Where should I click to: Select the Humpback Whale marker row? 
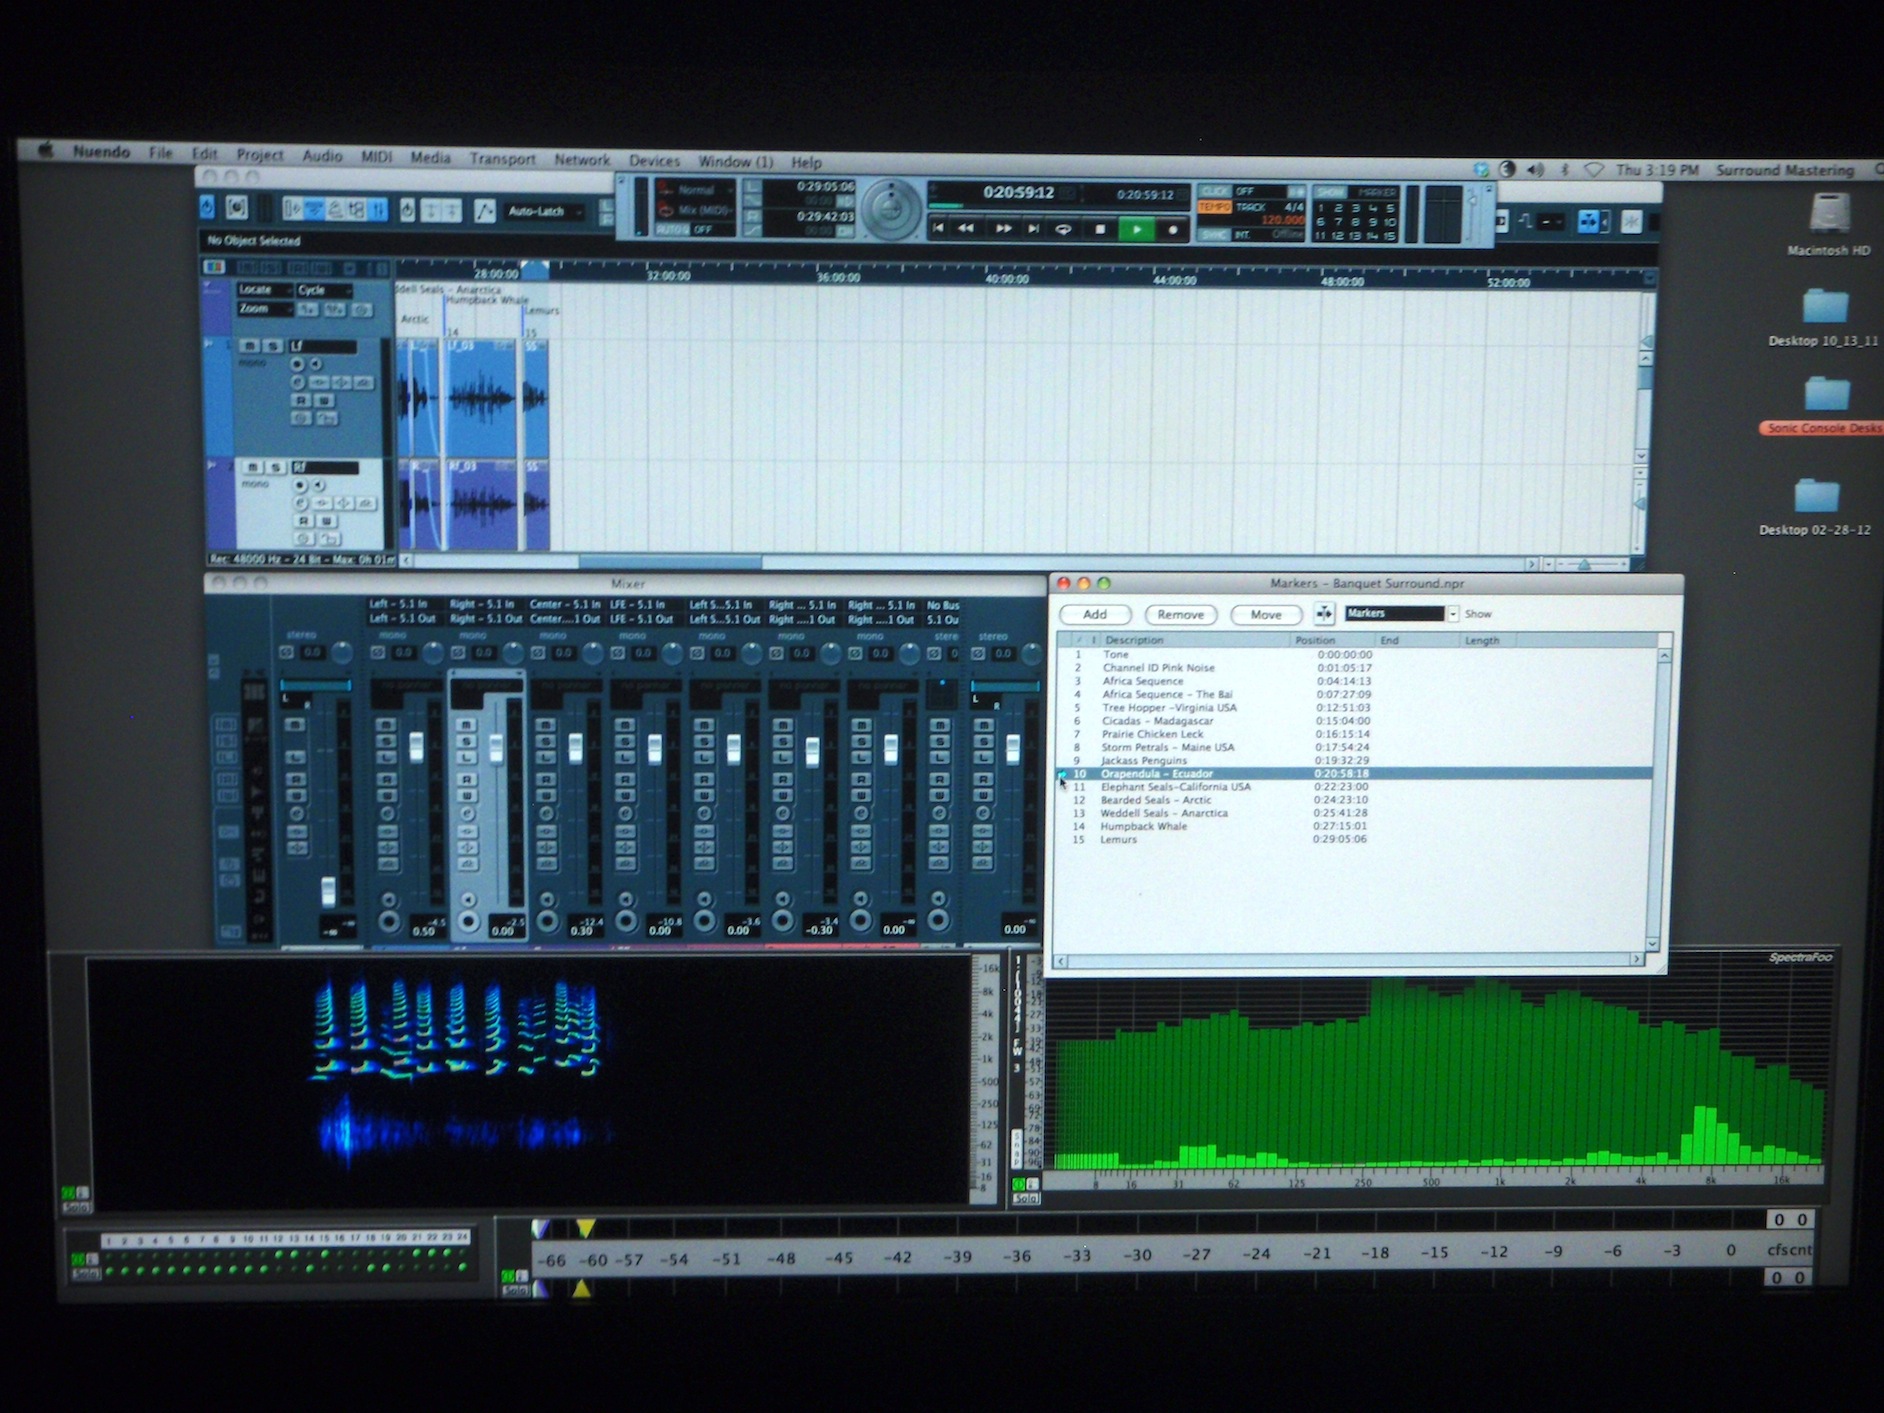click(x=1143, y=826)
